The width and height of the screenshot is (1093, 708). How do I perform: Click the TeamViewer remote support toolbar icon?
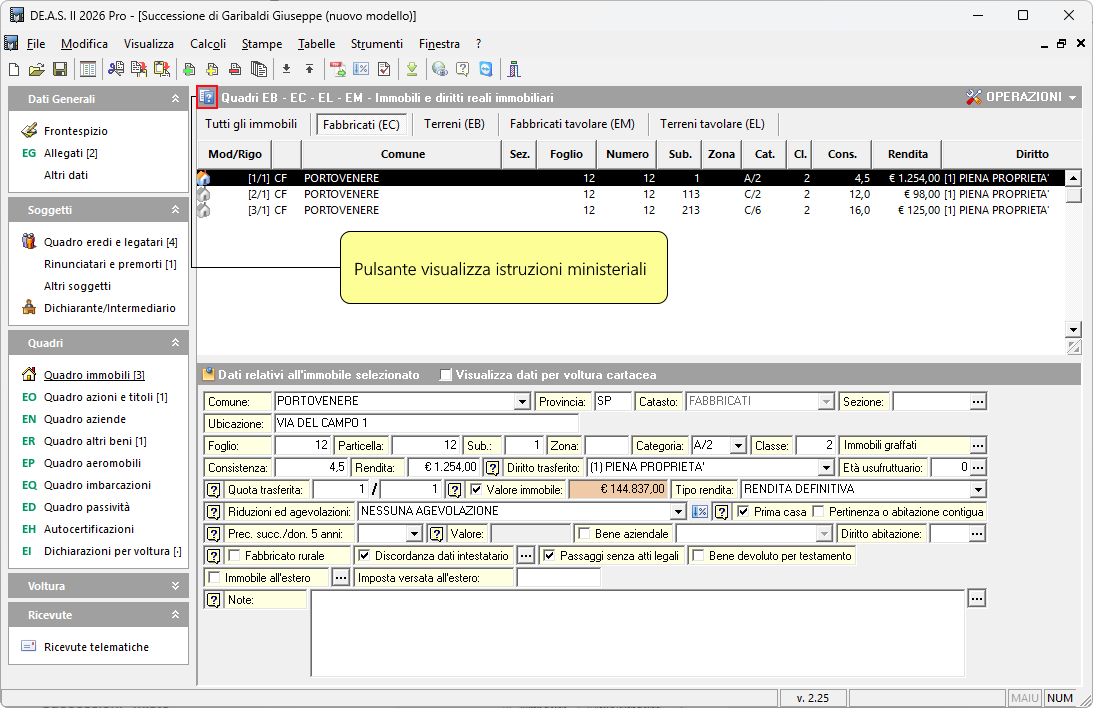pos(486,69)
